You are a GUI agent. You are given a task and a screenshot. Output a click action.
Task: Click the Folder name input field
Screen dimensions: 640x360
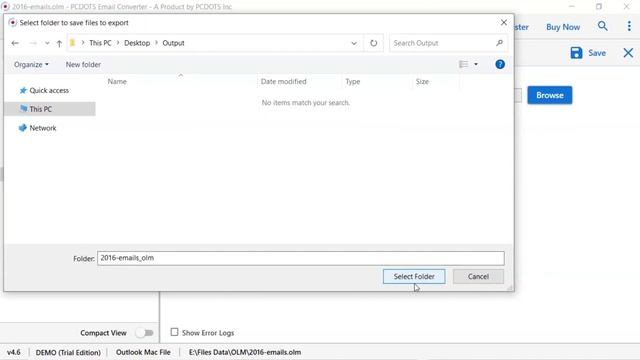pyautogui.click(x=301, y=258)
